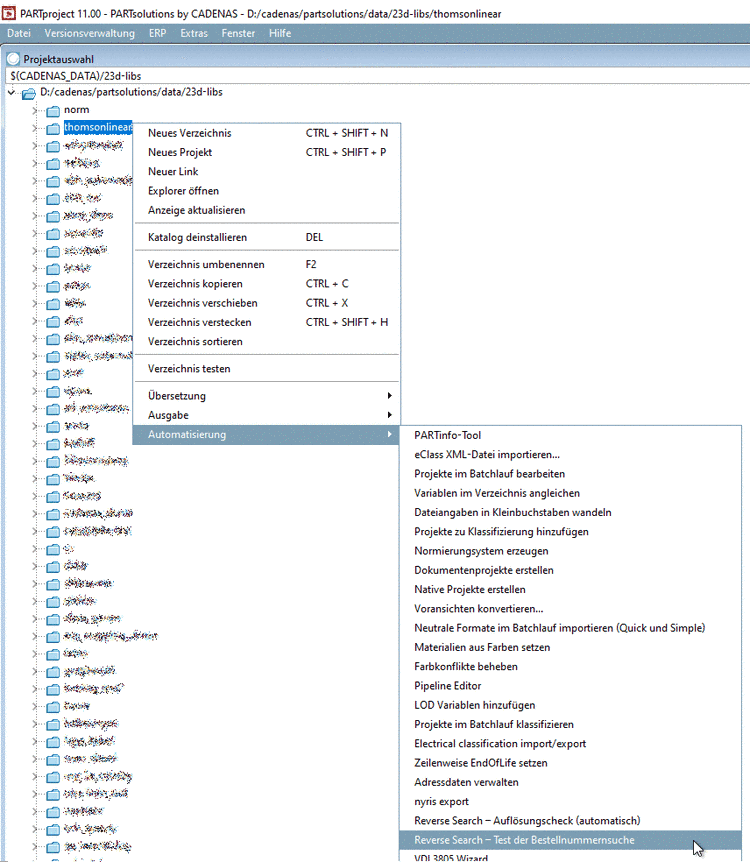Choose Native Projekte erstellen
This screenshot has width=750, height=862.
(x=570, y=589)
